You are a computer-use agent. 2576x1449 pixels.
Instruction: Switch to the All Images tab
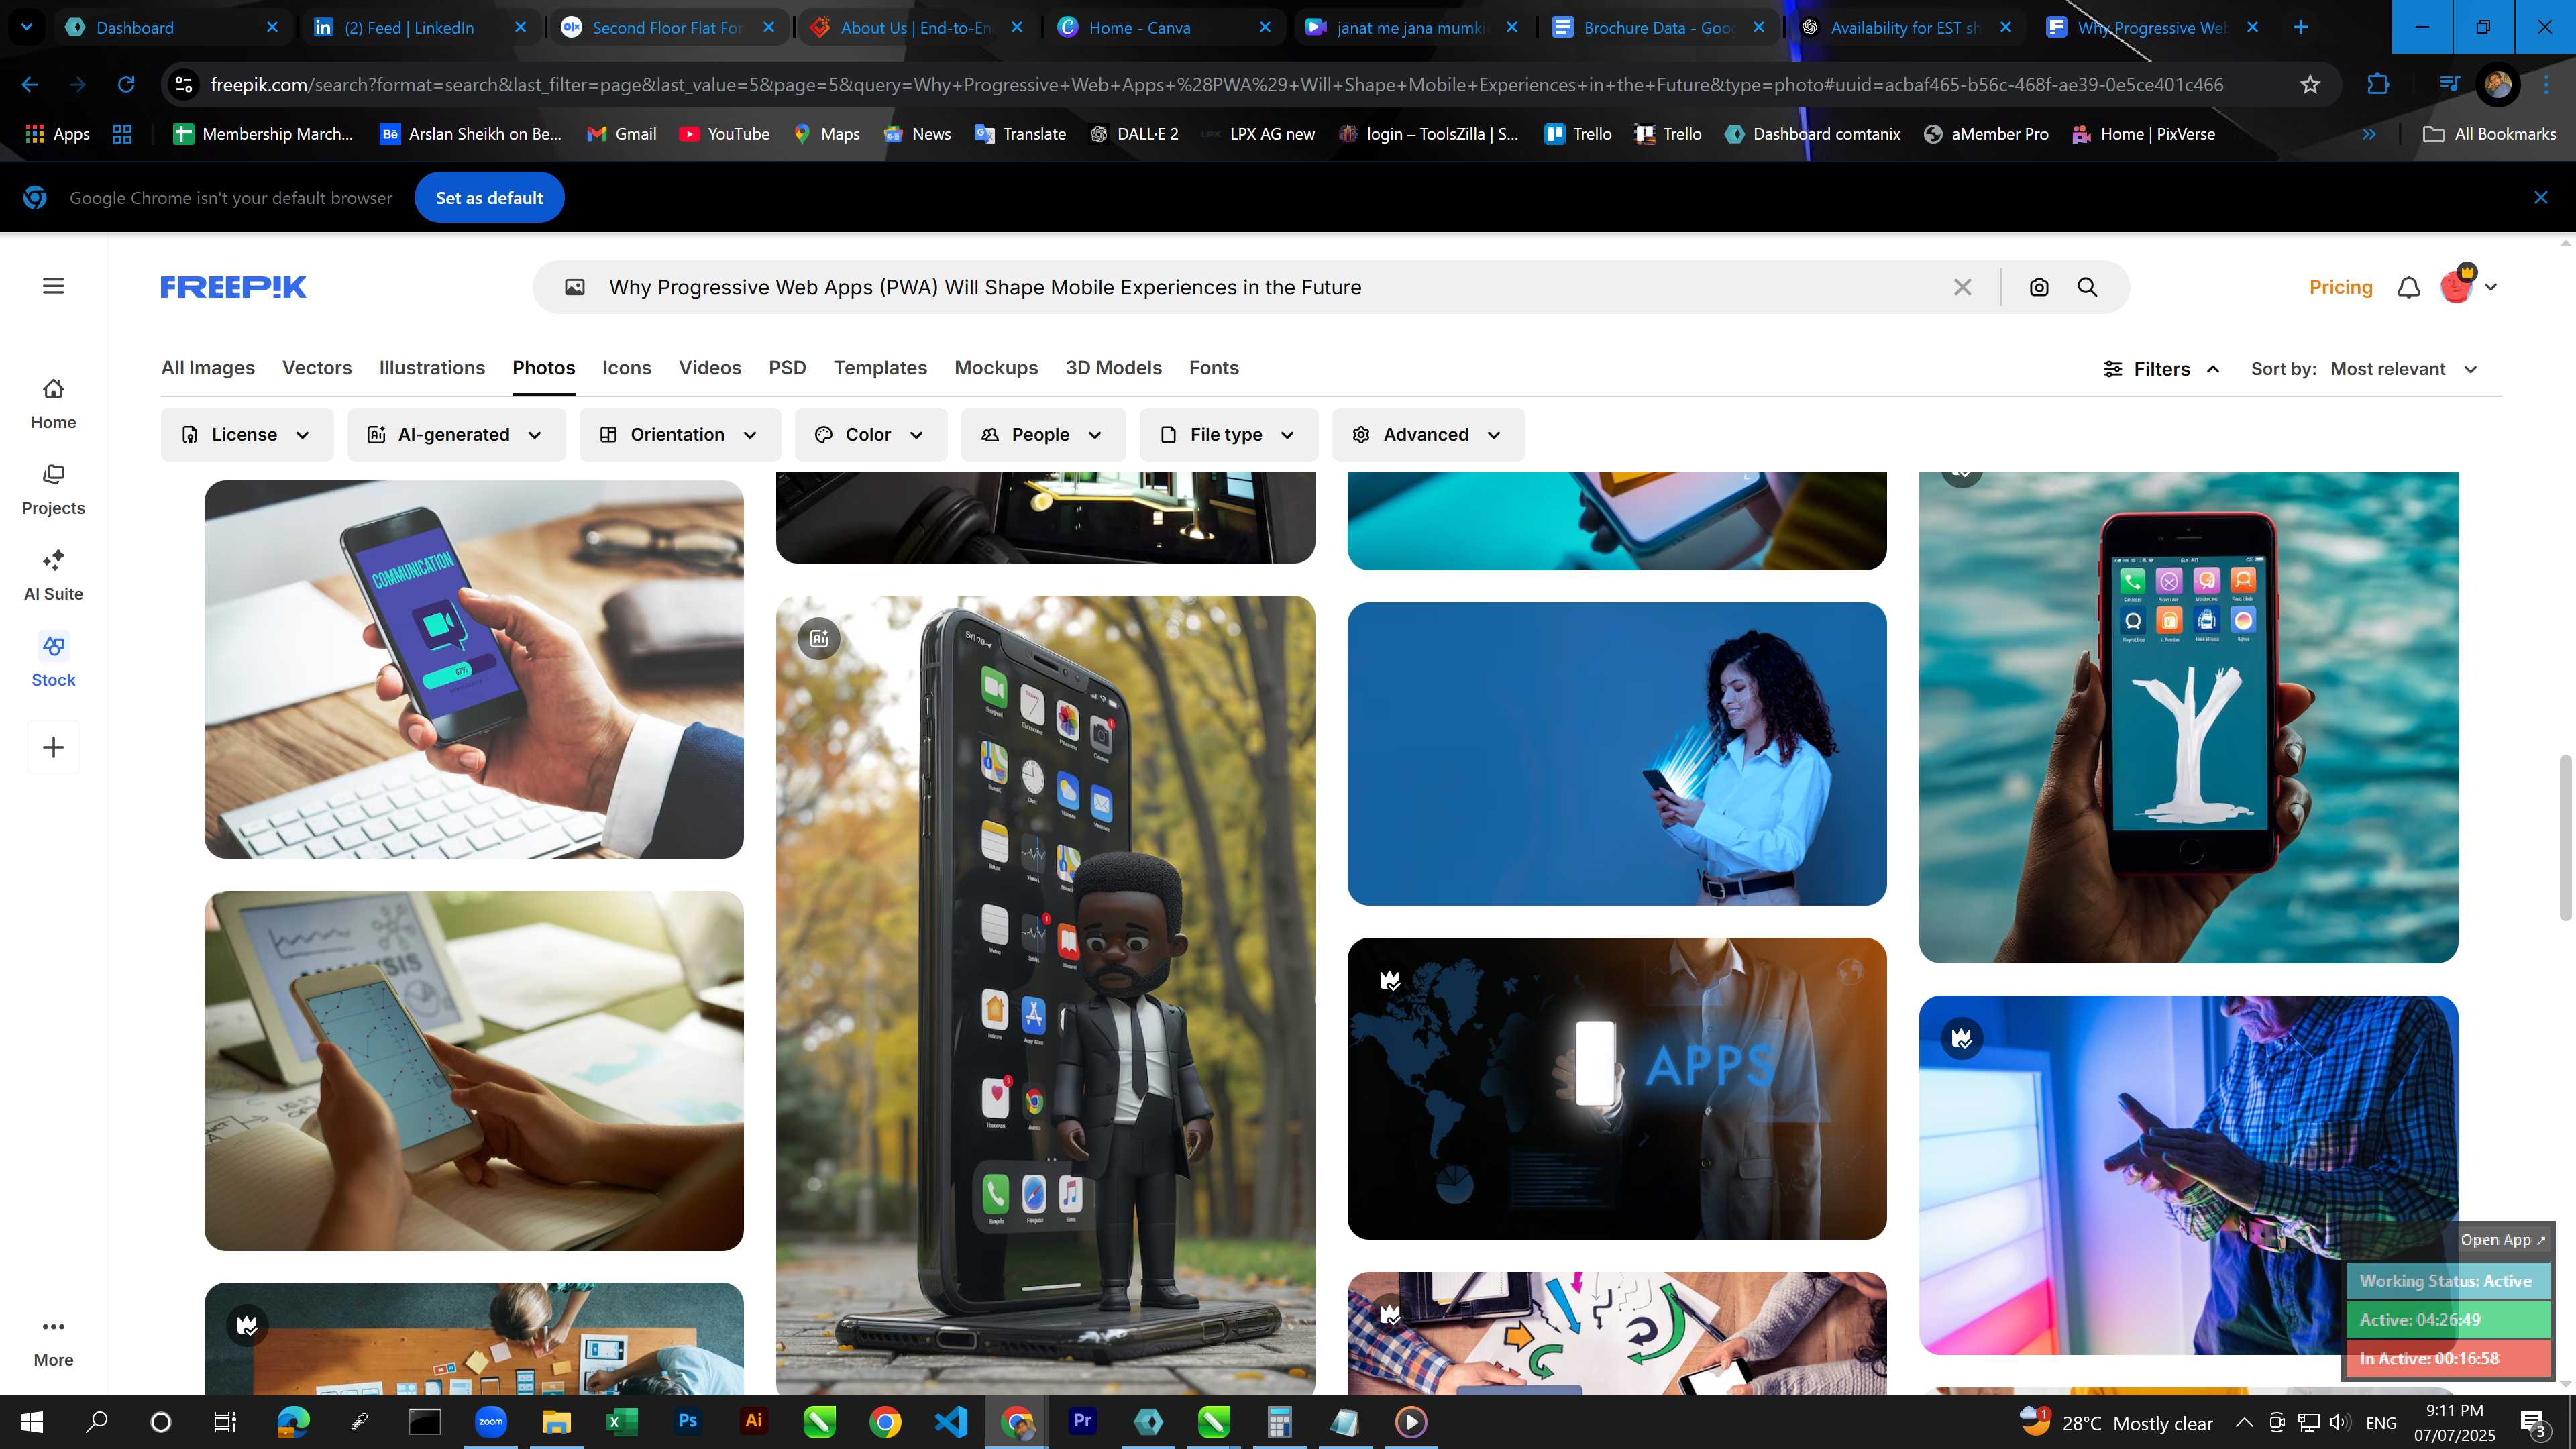208,368
